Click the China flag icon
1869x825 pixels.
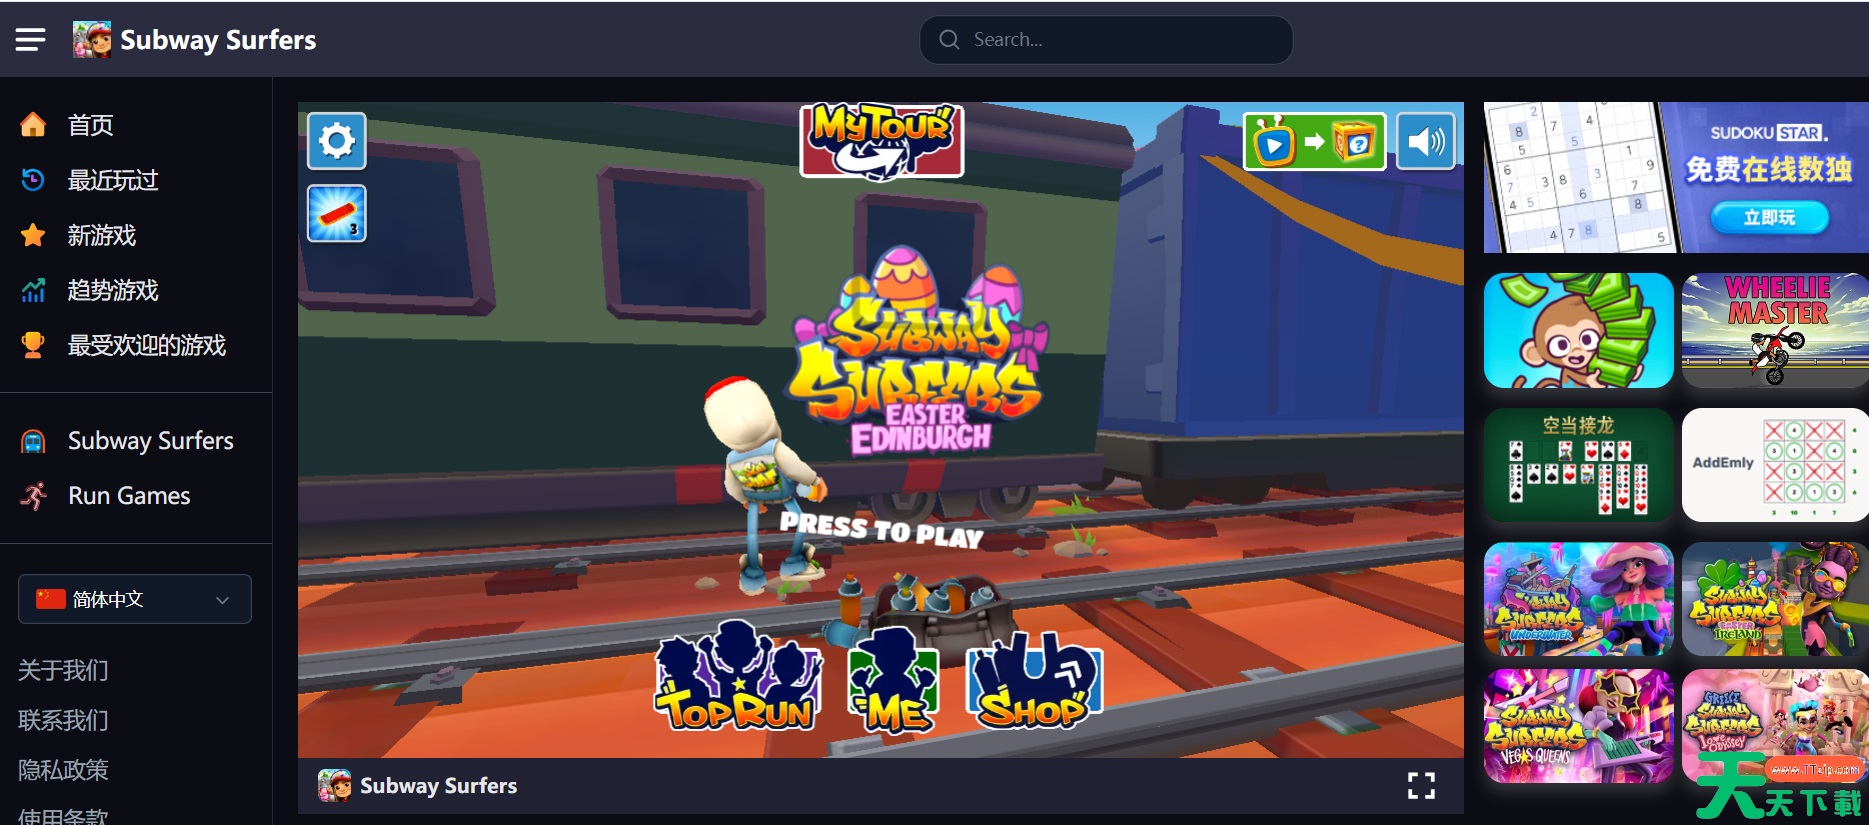tap(50, 599)
